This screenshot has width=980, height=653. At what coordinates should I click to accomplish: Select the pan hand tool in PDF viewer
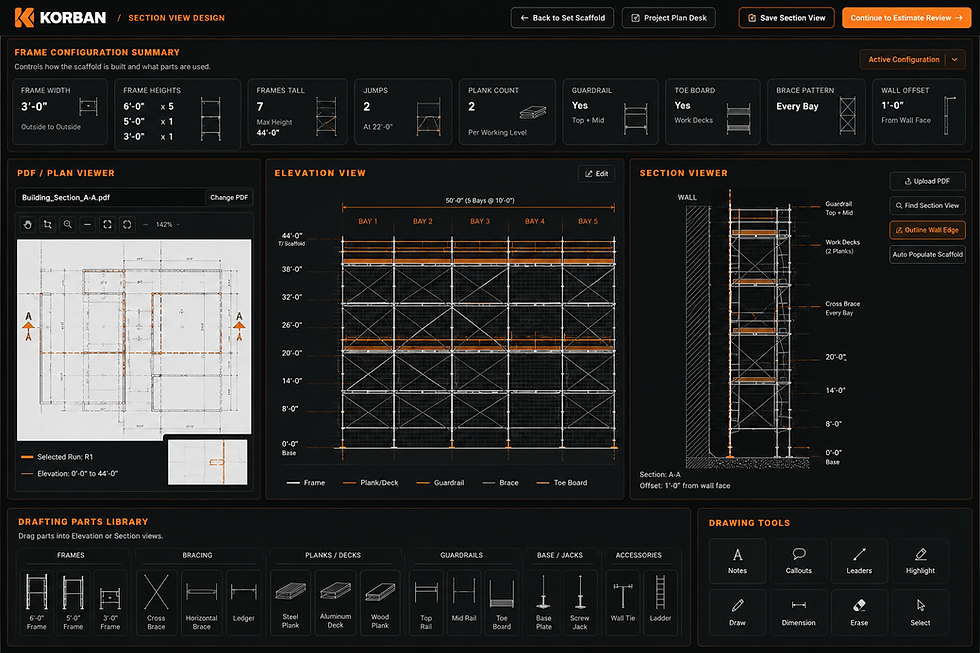(28, 224)
